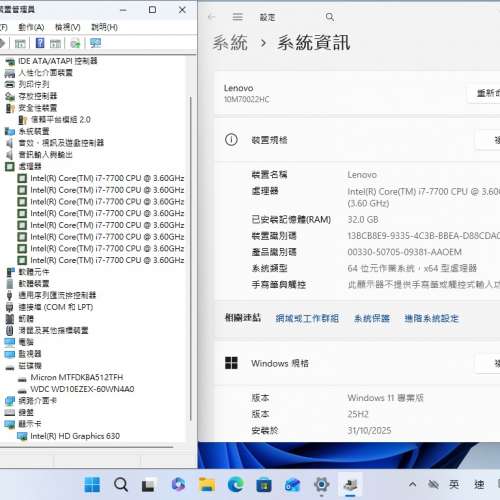The height and width of the screenshot is (500, 500).
Task: Open the Action (動作) menu
Action: (31, 27)
